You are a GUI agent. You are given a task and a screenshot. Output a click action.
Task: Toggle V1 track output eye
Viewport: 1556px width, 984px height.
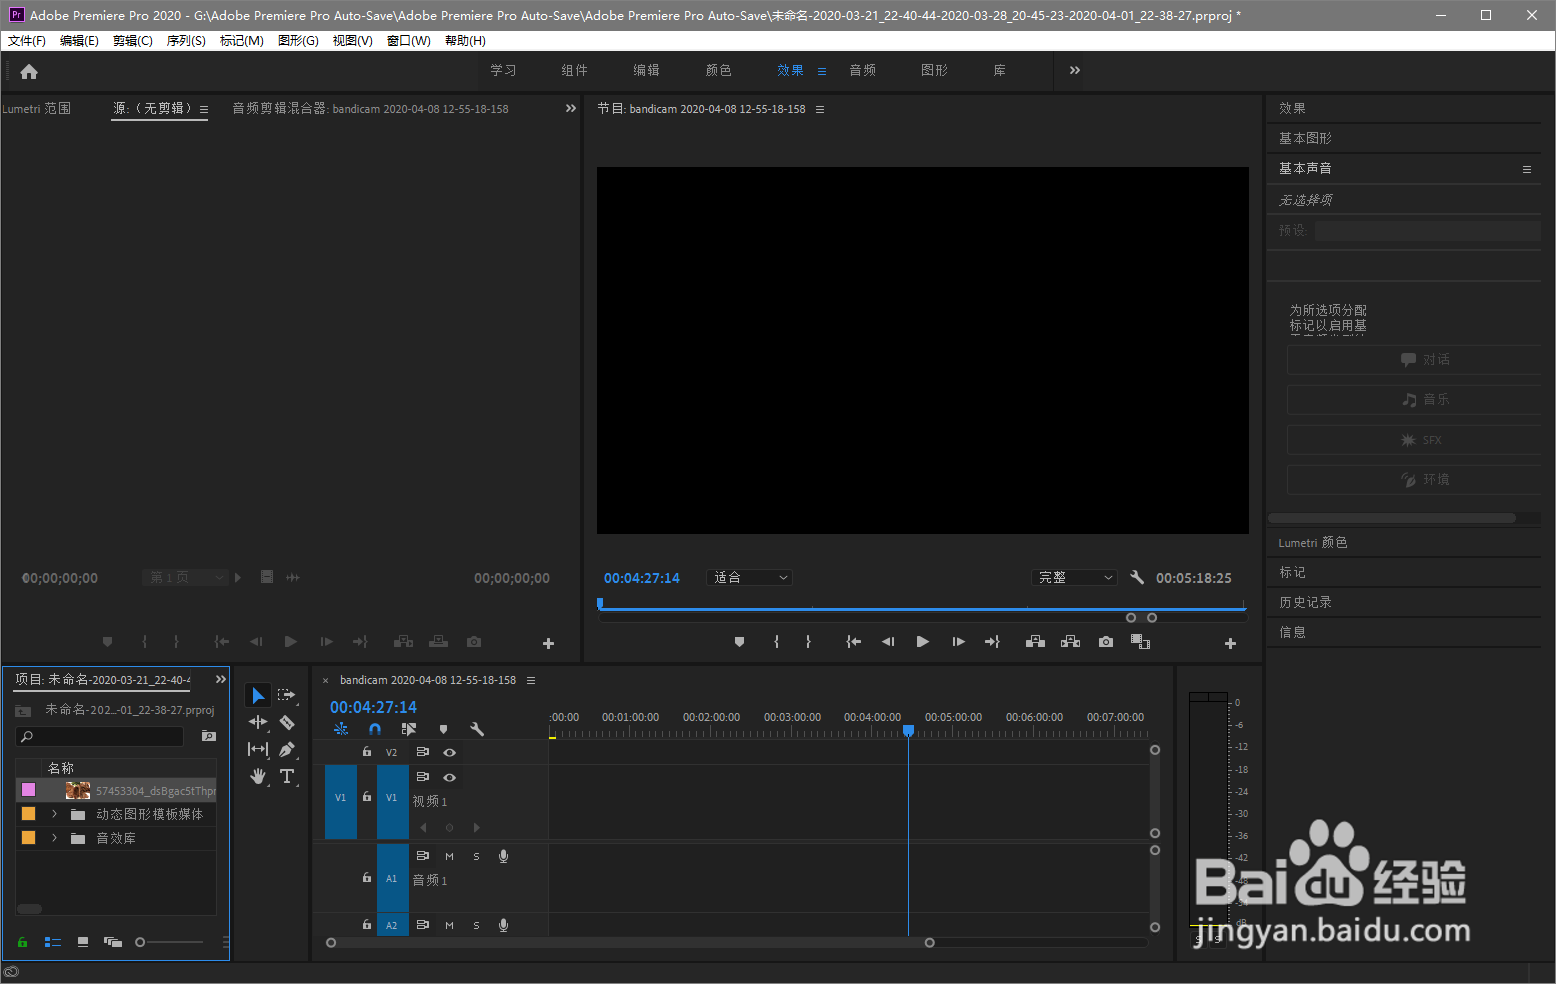(x=450, y=777)
